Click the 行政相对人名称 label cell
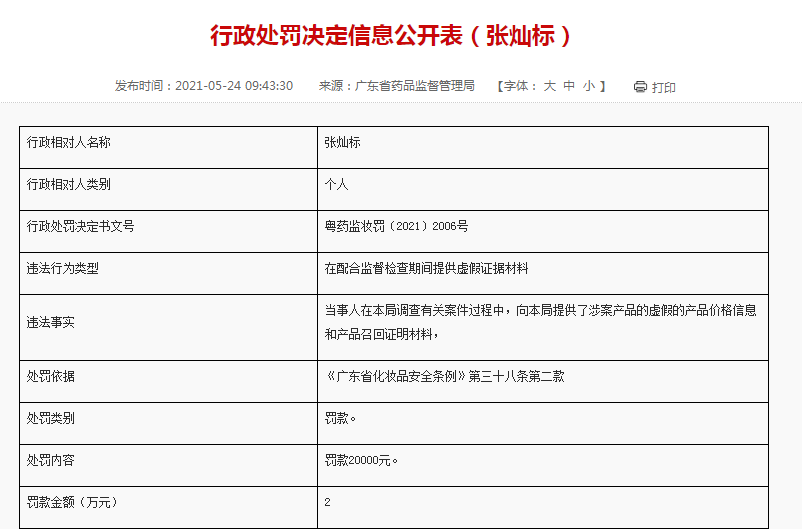802x529 pixels. click(168, 147)
